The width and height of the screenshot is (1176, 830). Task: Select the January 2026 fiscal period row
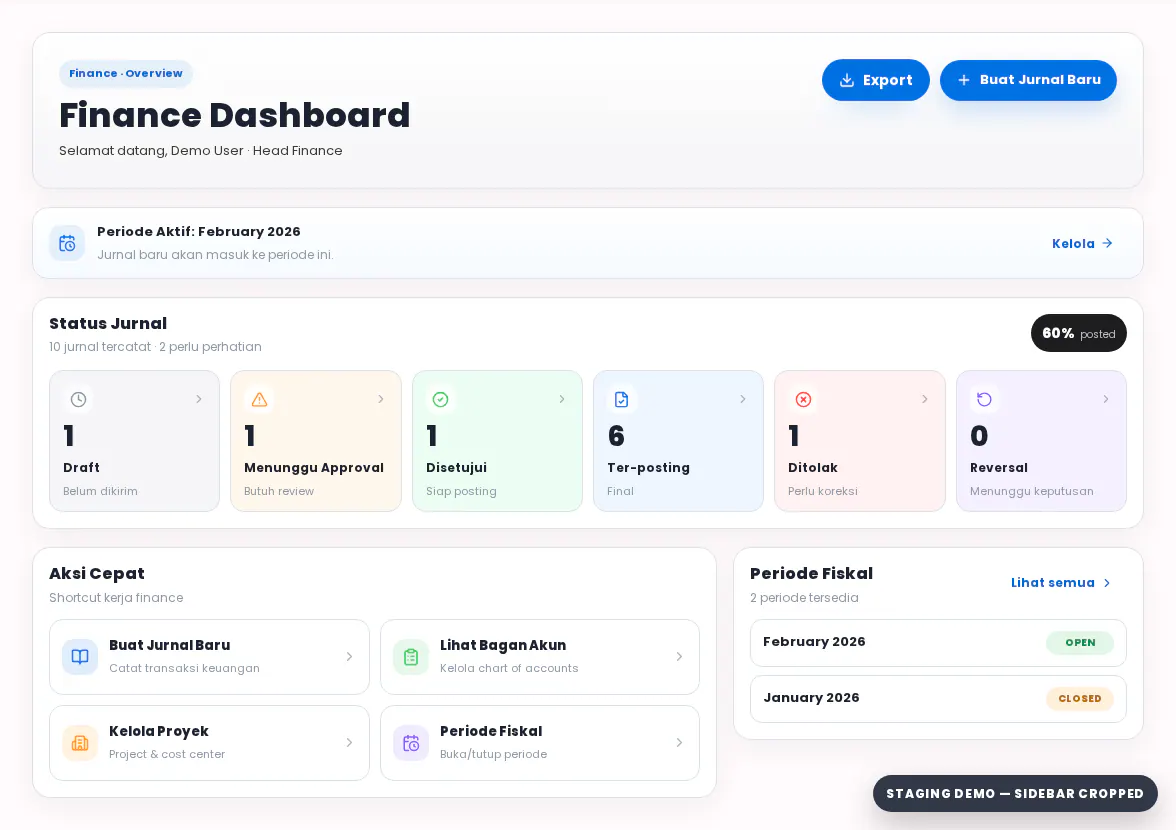(x=938, y=699)
